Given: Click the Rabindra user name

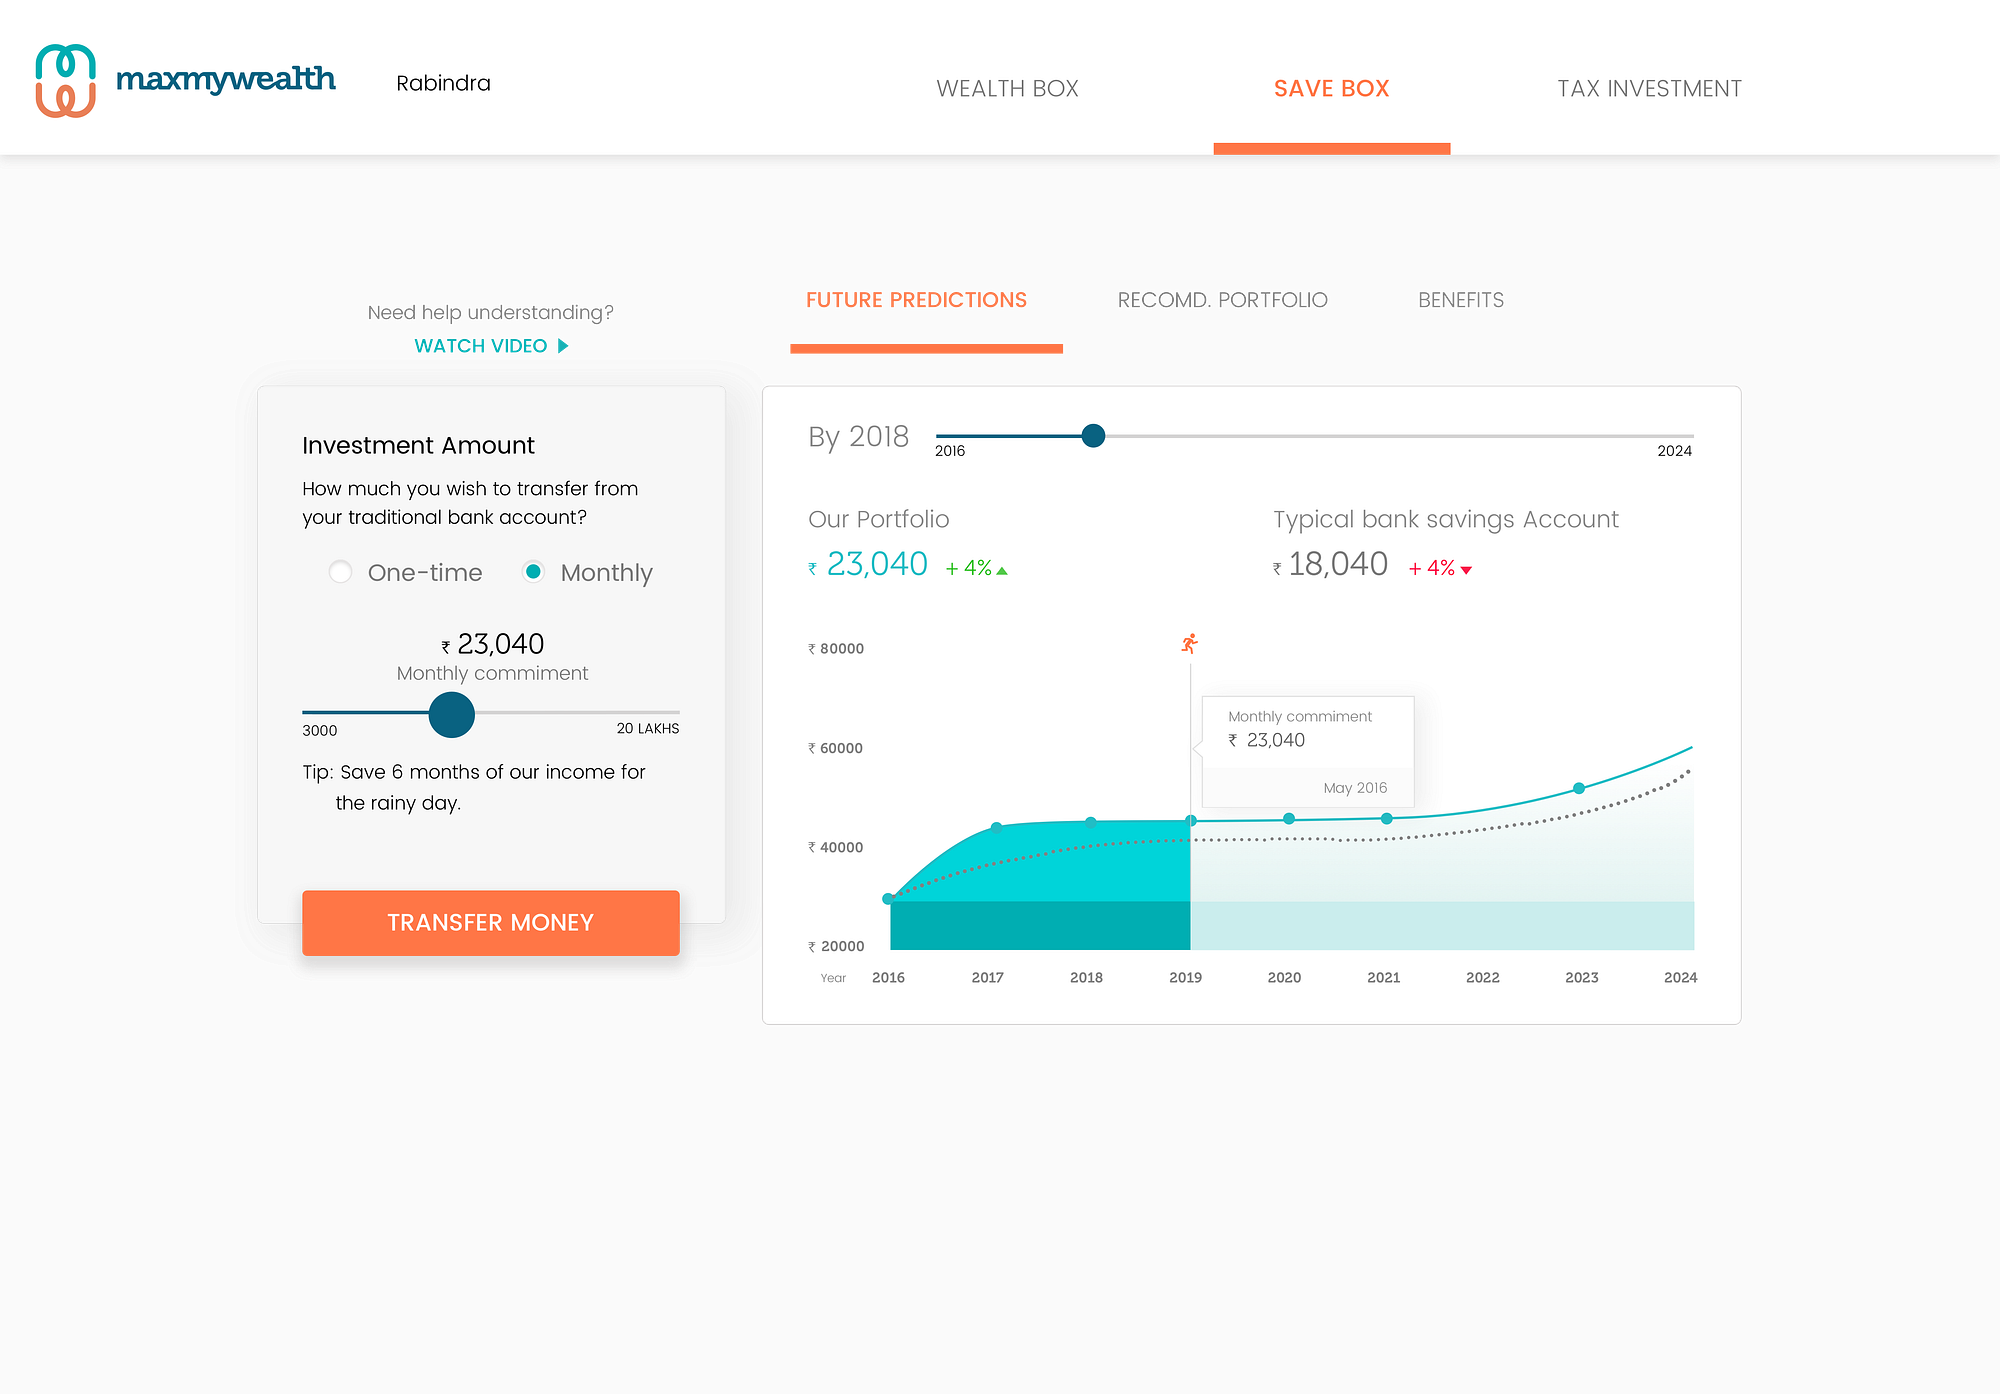Looking at the screenshot, I should tap(443, 83).
